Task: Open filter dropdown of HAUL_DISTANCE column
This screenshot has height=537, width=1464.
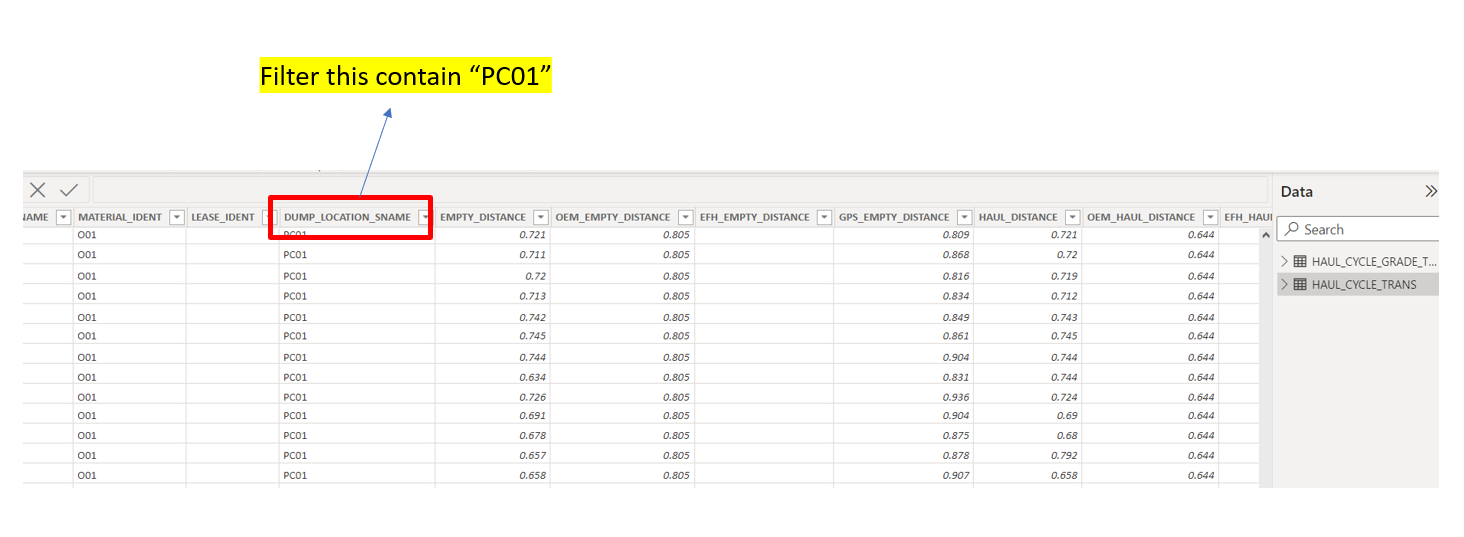Action: (1072, 217)
